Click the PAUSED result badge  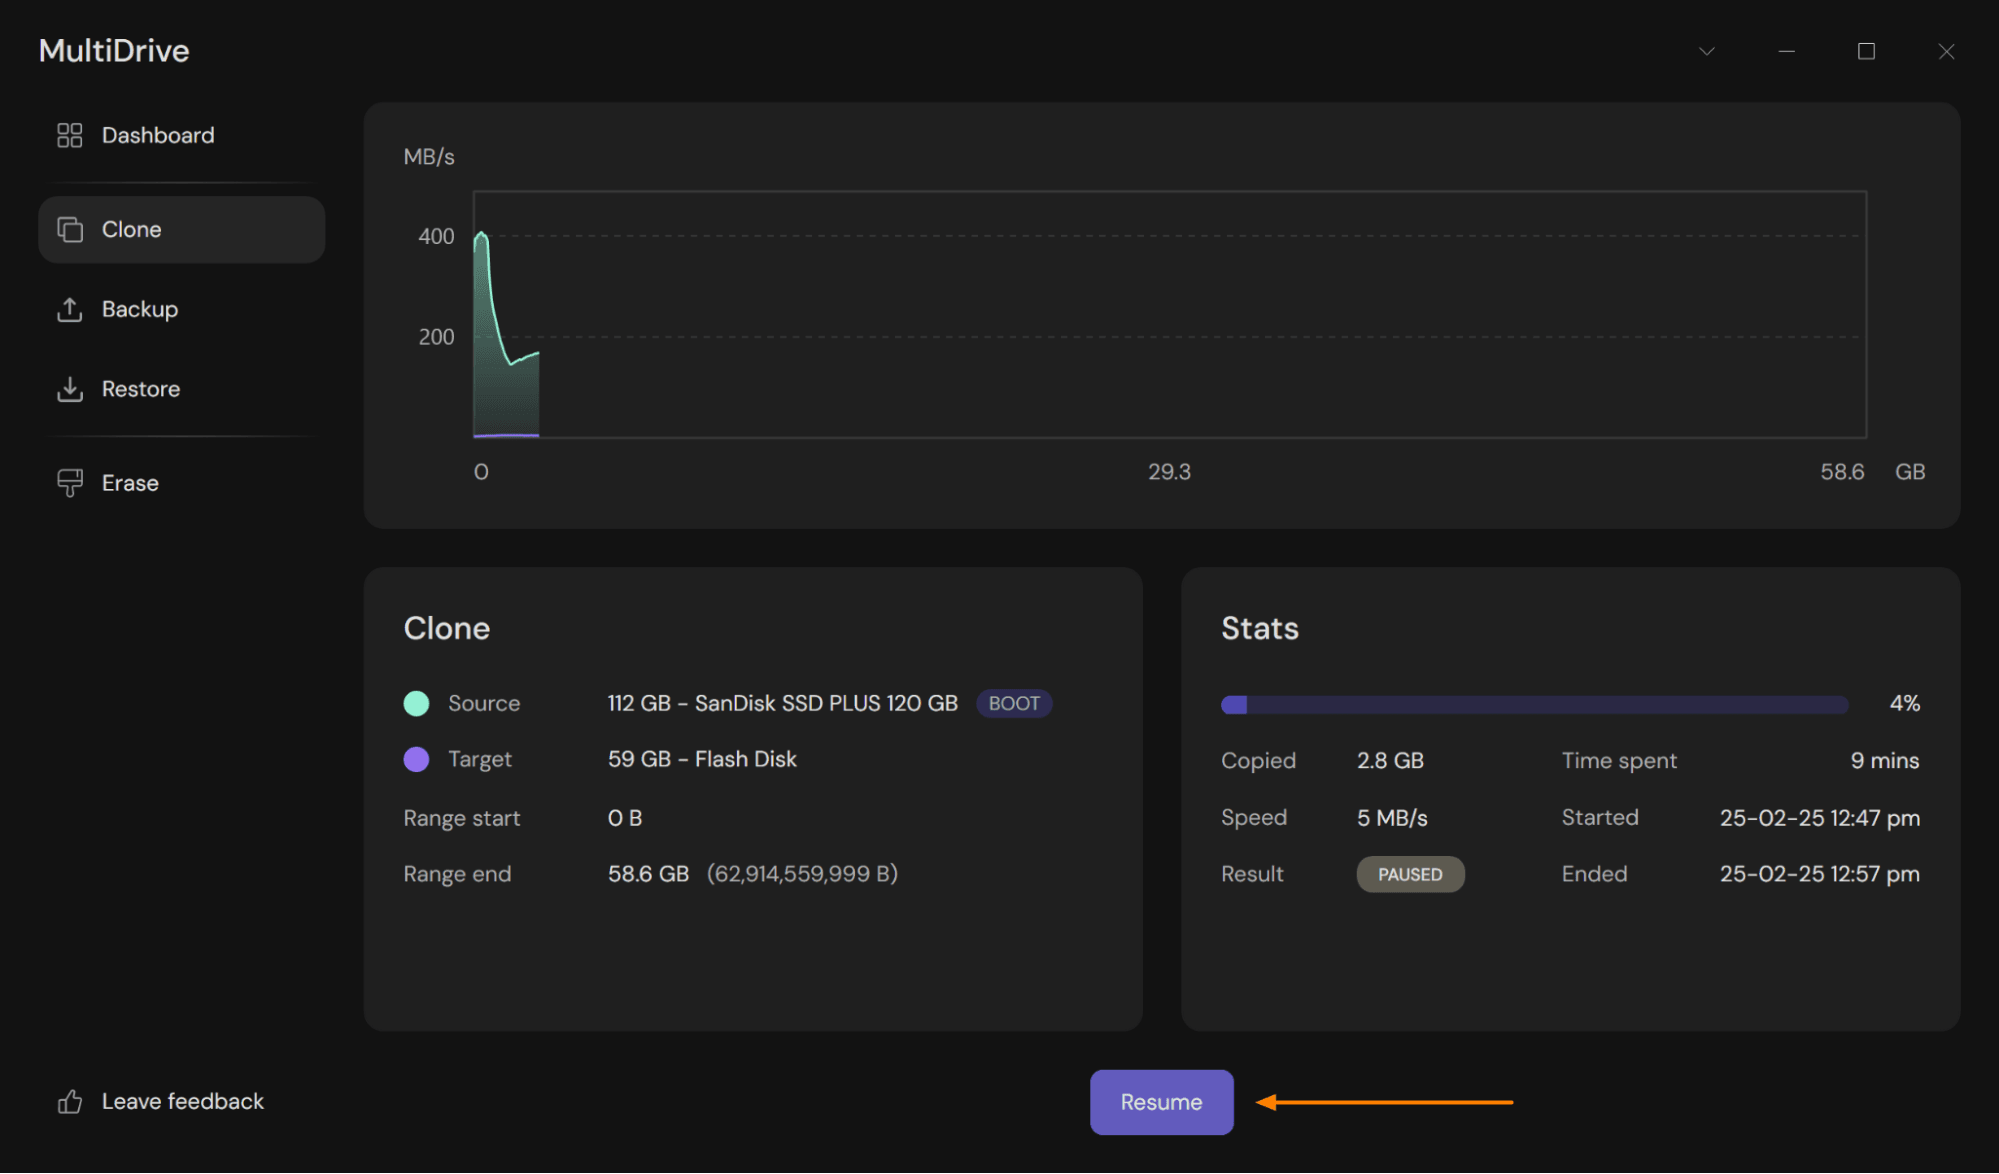1410,874
